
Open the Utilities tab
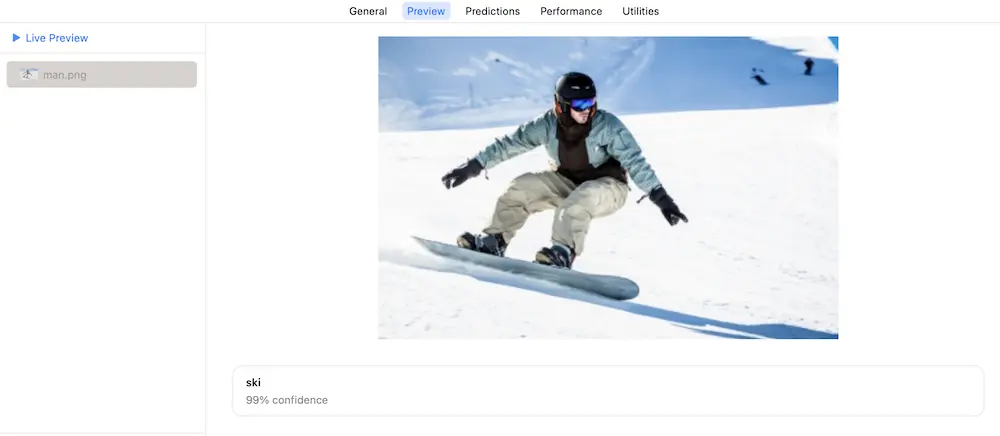pos(640,11)
